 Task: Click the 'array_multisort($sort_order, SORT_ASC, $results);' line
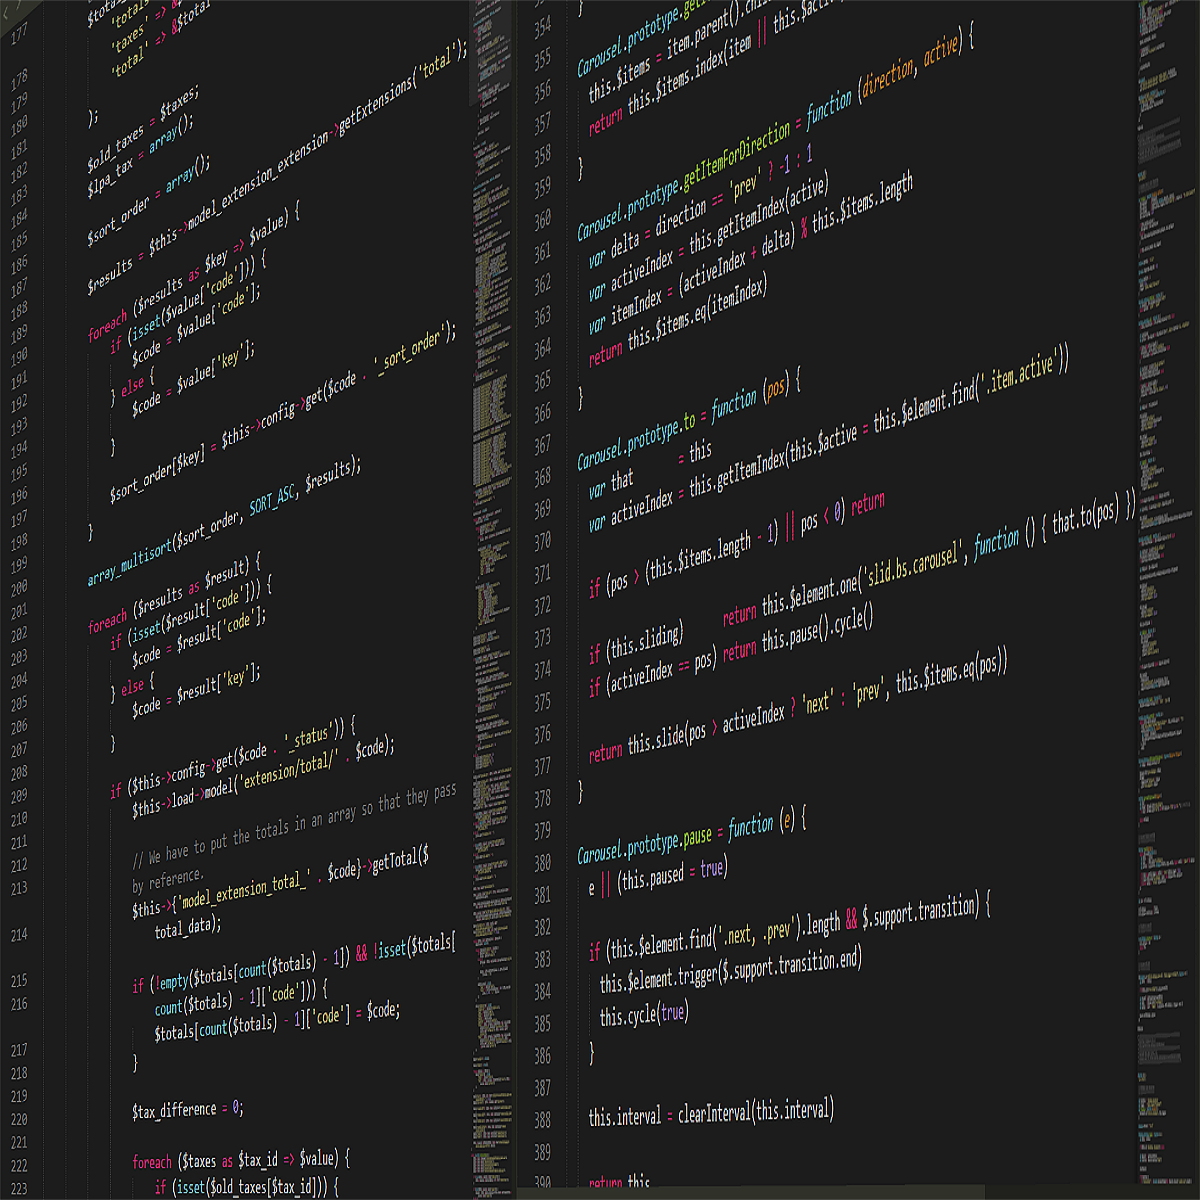pos(224,521)
